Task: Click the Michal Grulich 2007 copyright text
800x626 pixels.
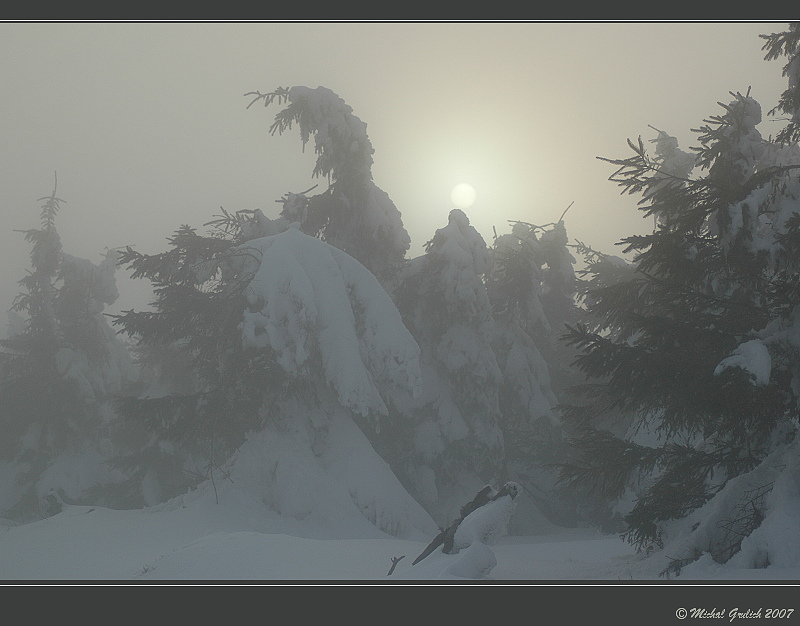Action: coord(741,613)
